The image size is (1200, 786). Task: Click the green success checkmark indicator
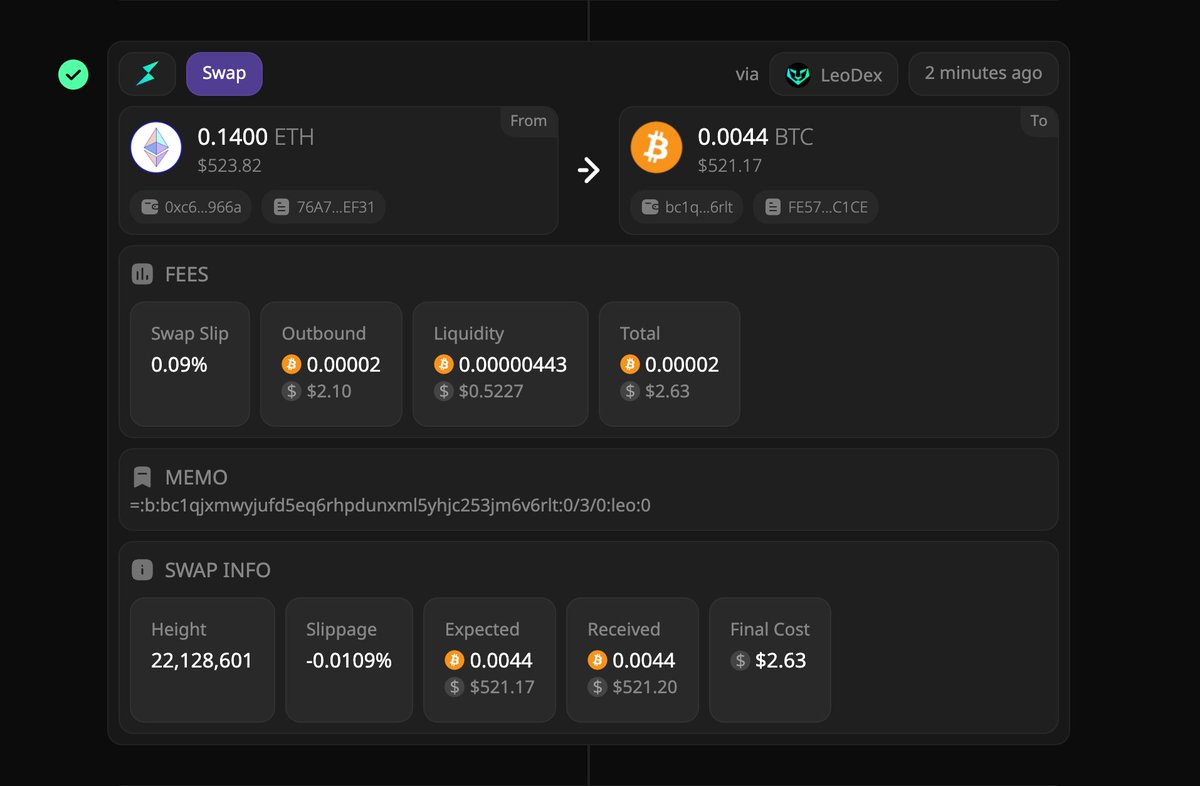[73, 74]
